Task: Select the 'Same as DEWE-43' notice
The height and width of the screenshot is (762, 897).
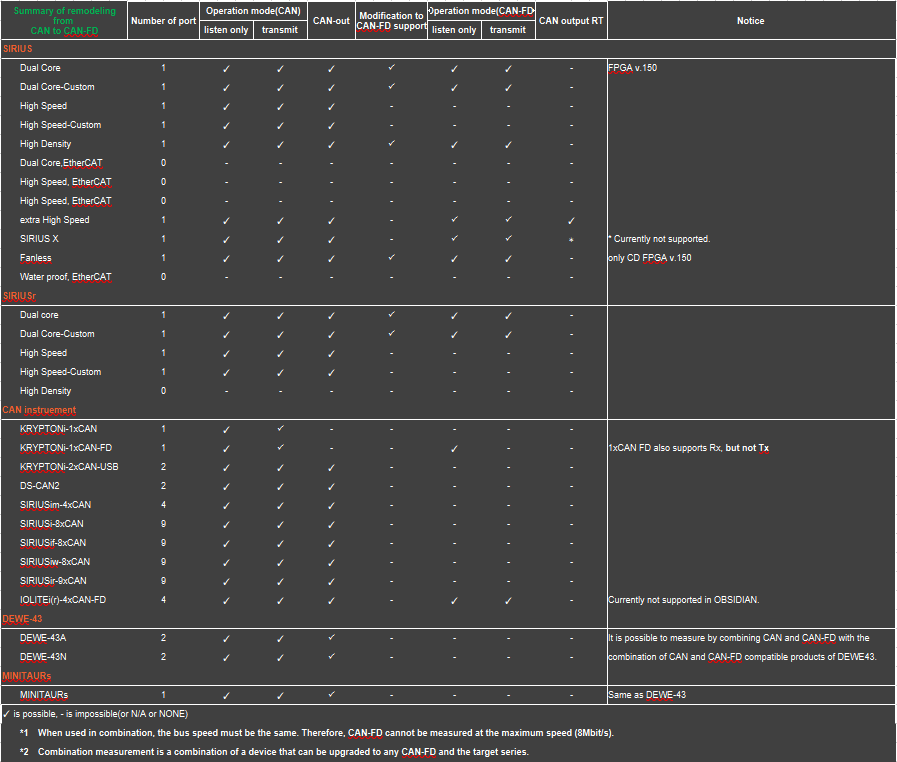Action: [x=647, y=694]
